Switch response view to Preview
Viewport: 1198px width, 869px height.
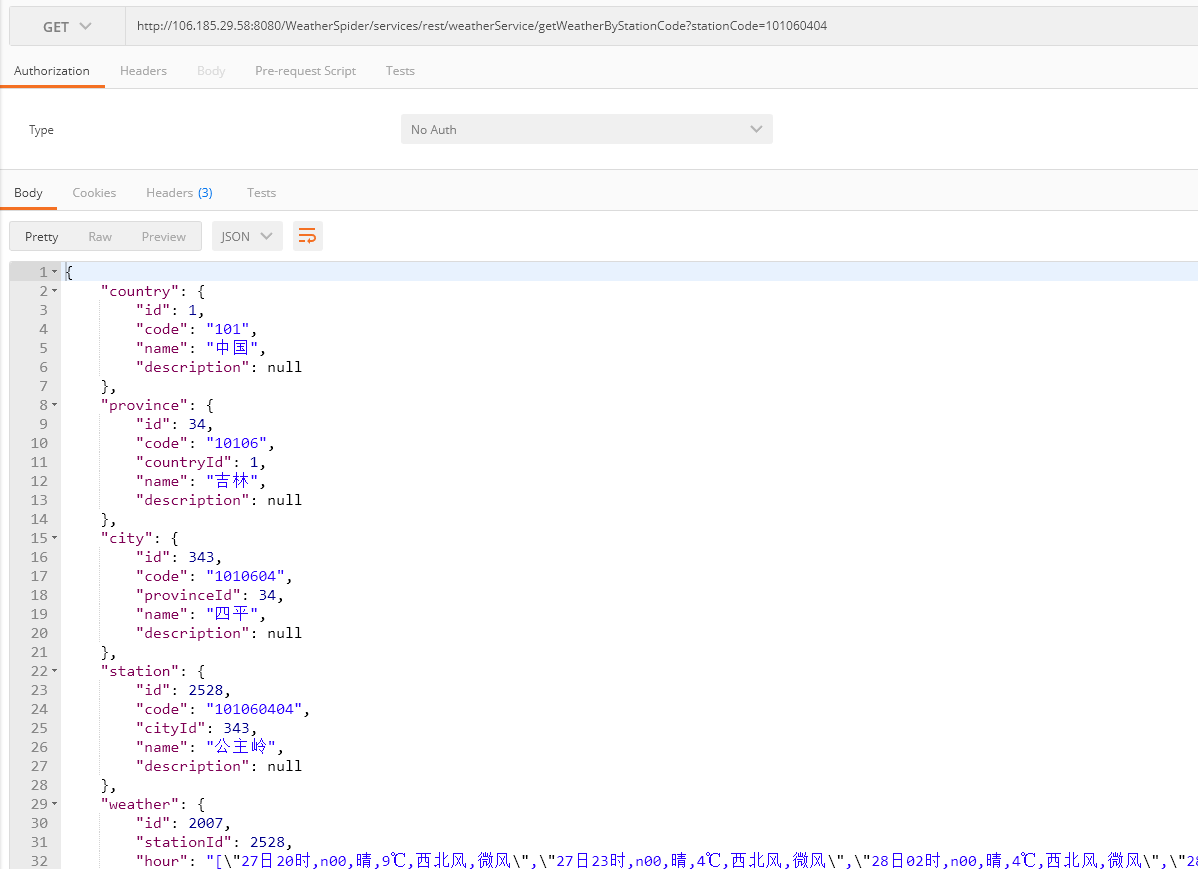pos(163,236)
